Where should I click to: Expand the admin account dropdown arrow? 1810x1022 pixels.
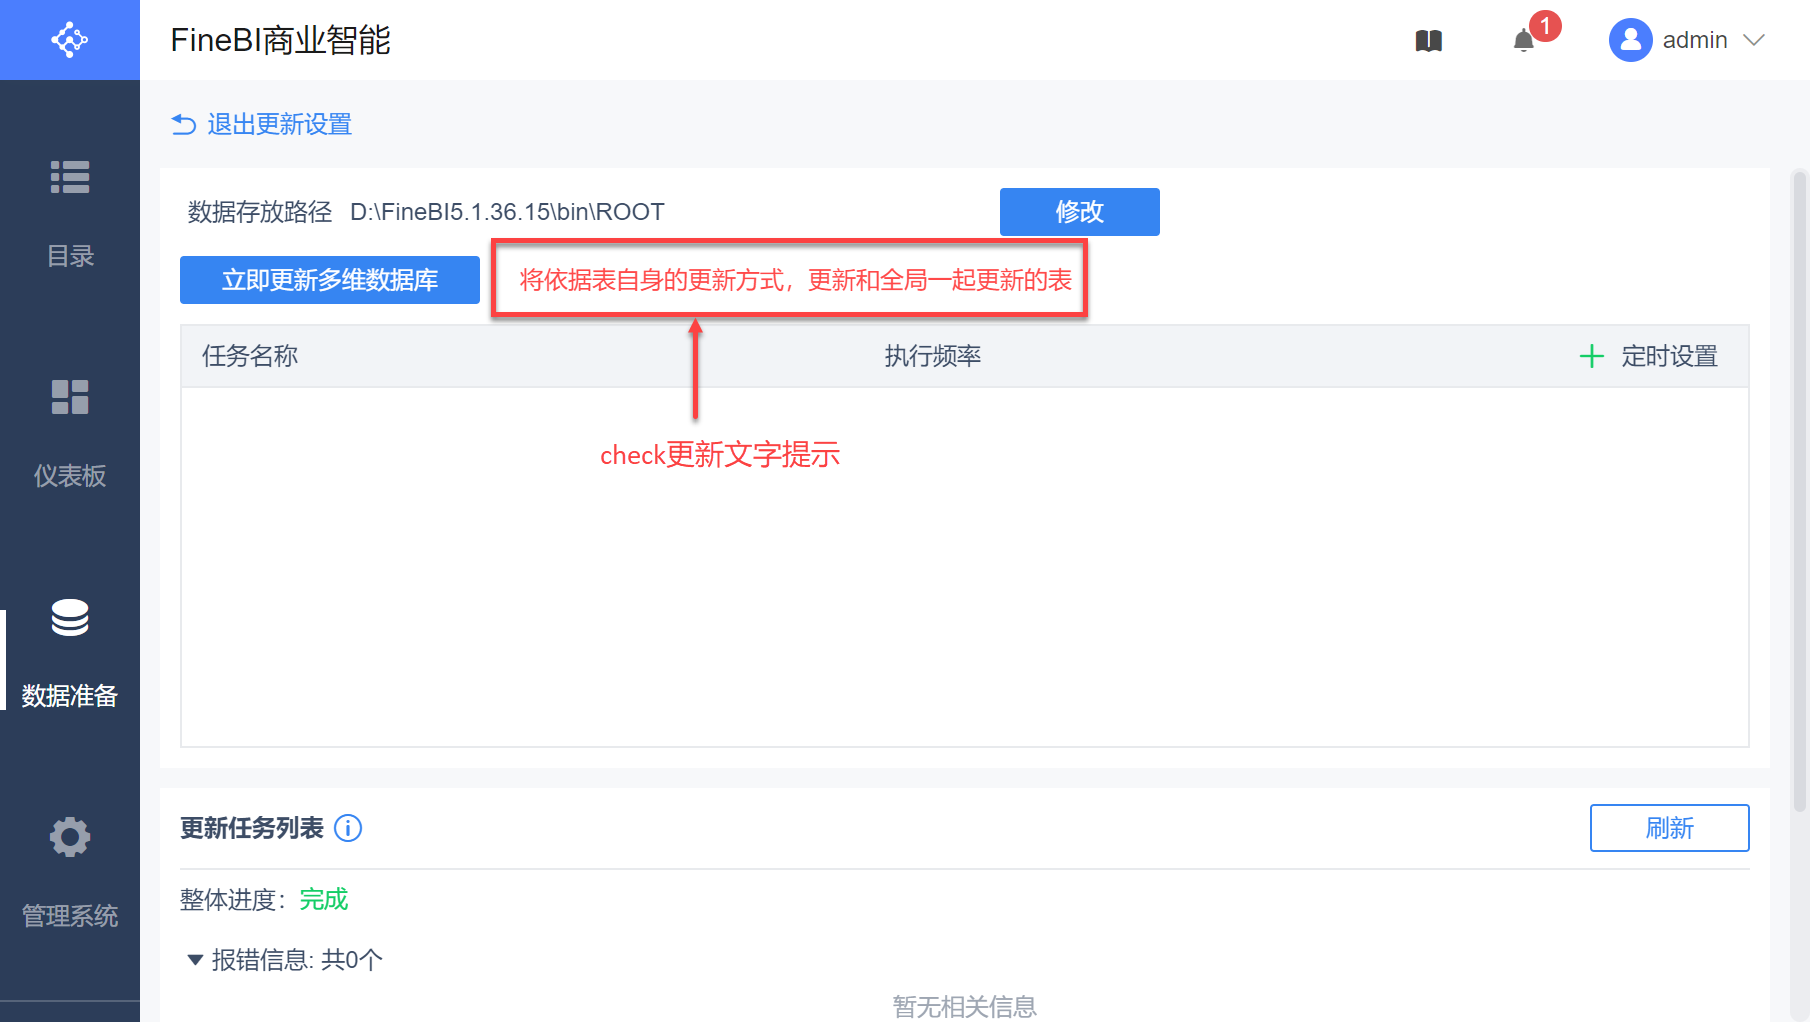1754,40
